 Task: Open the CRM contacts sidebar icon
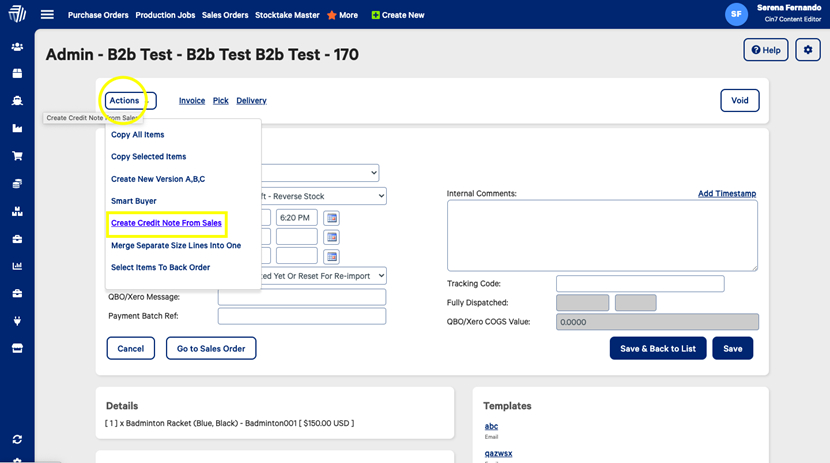click(x=17, y=47)
